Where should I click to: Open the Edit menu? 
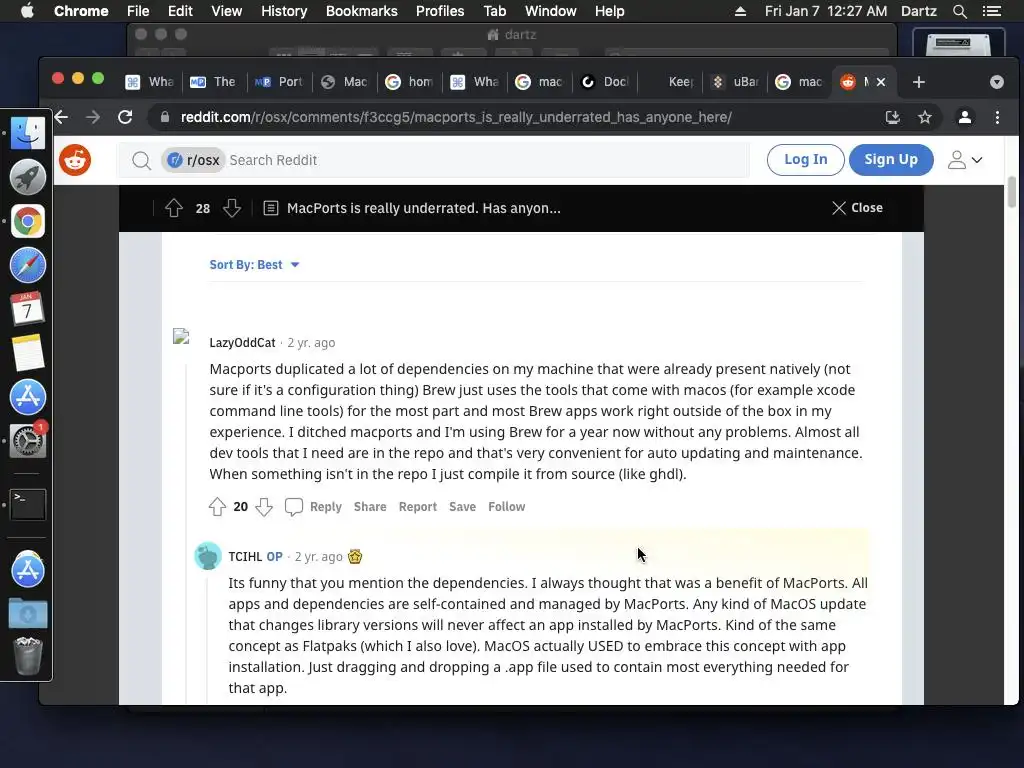click(x=180, y=11)
